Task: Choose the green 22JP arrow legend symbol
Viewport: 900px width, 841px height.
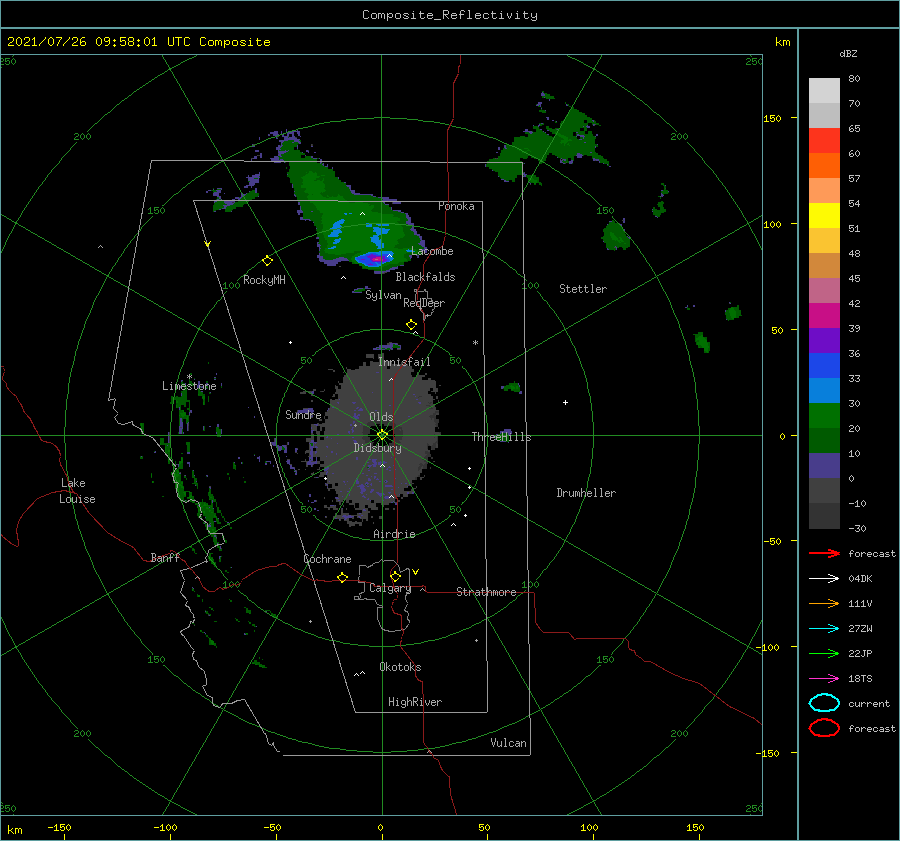Action: click(x=824, y=653)
